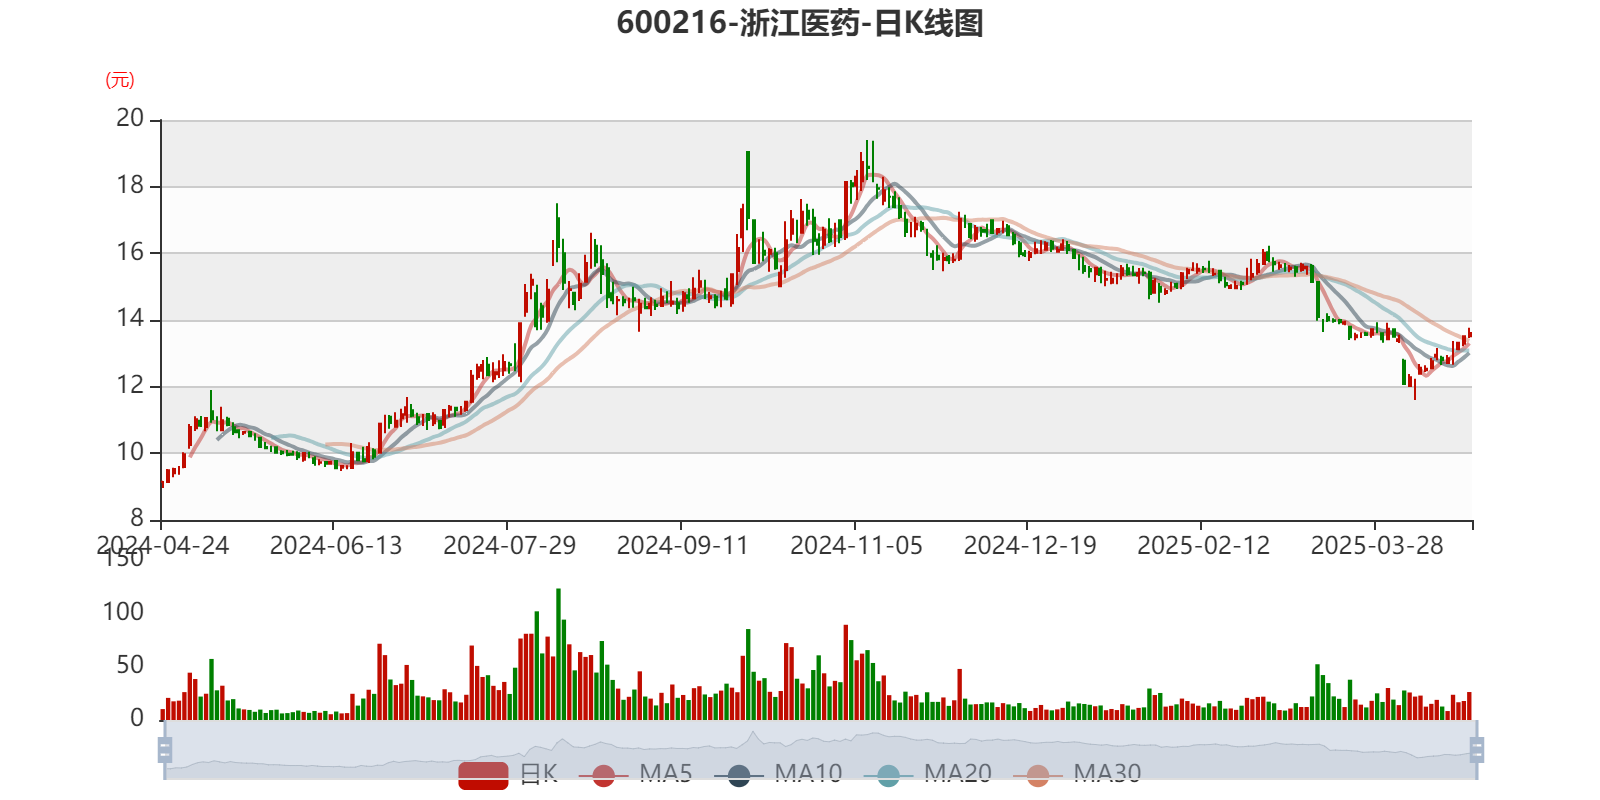Click the 2024-09-11 date label

[683, 546]
